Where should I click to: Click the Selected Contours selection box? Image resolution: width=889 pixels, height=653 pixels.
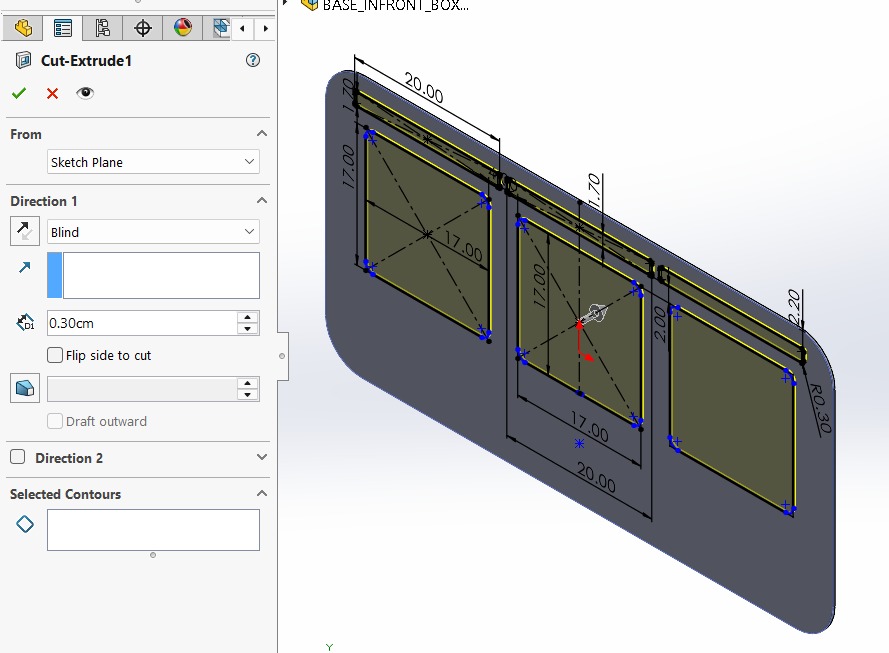(x=153, y=530)
